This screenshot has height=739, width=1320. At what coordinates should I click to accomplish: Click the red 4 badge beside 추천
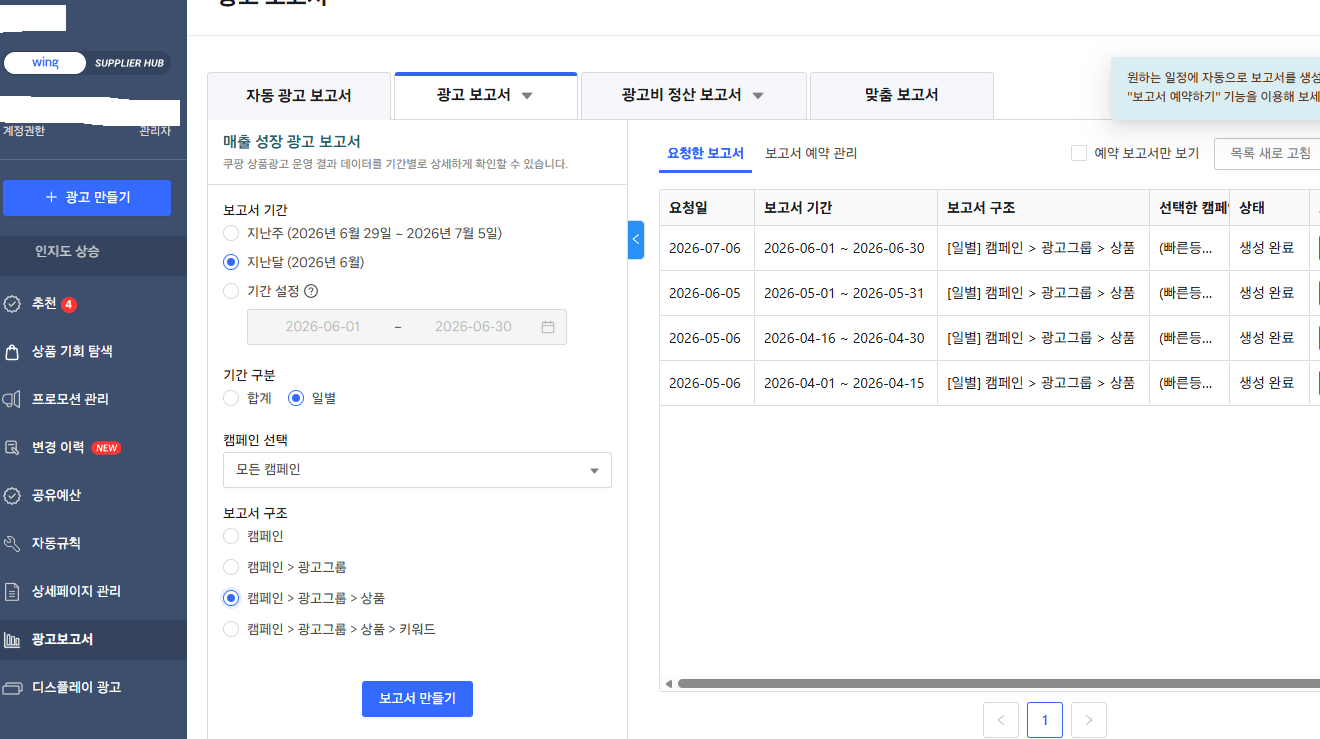(69, 304)
